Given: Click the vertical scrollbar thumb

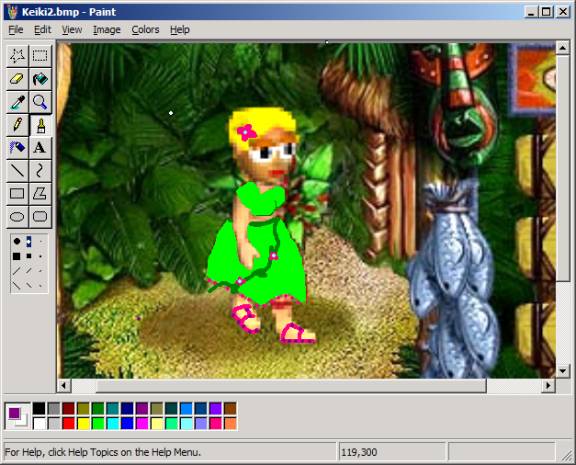Looking at the screenshot, I should [562, 168].
